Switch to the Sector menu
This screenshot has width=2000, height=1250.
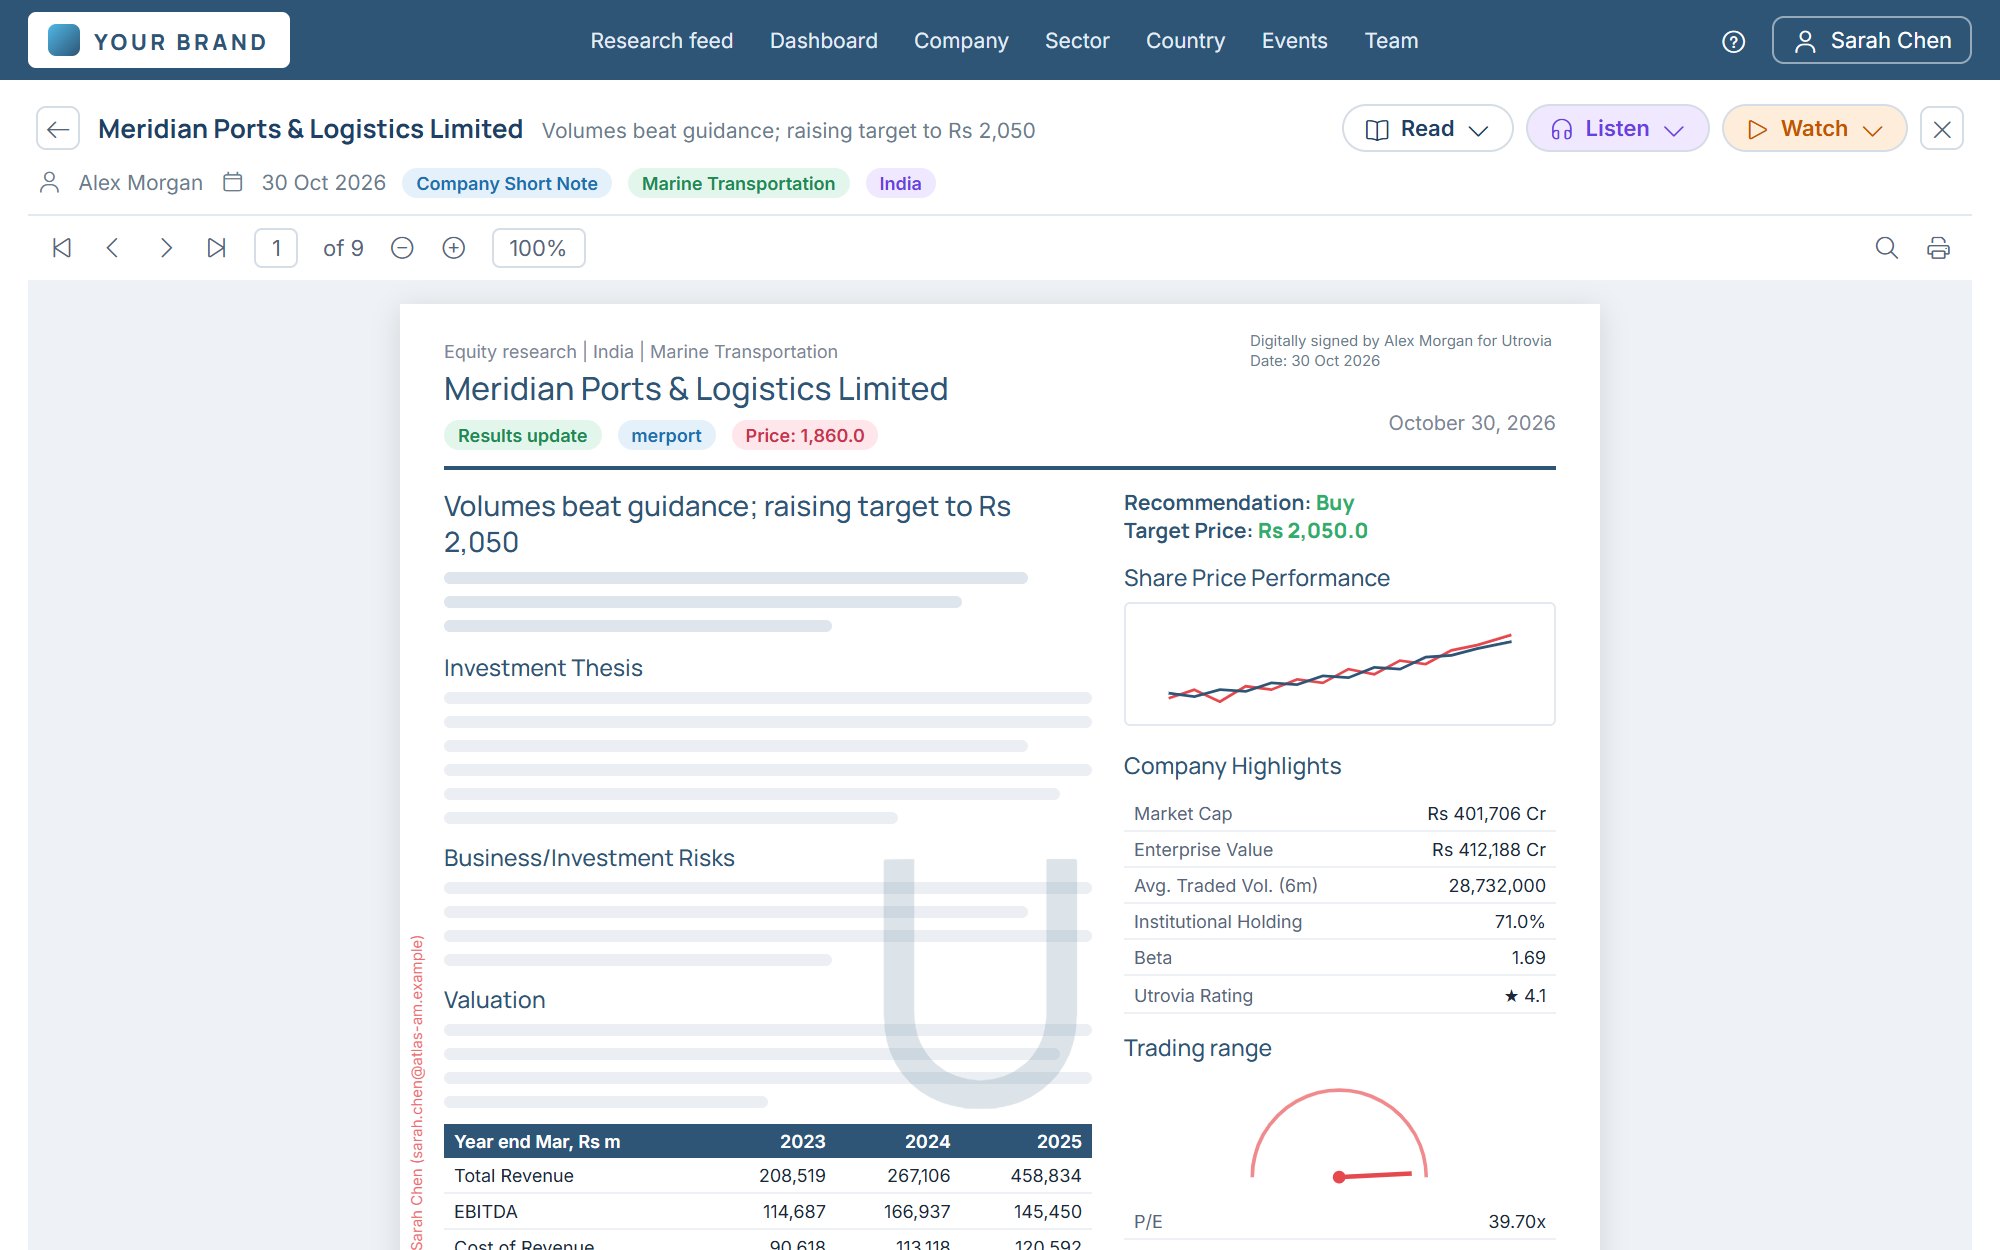(x=1077, y=41)
